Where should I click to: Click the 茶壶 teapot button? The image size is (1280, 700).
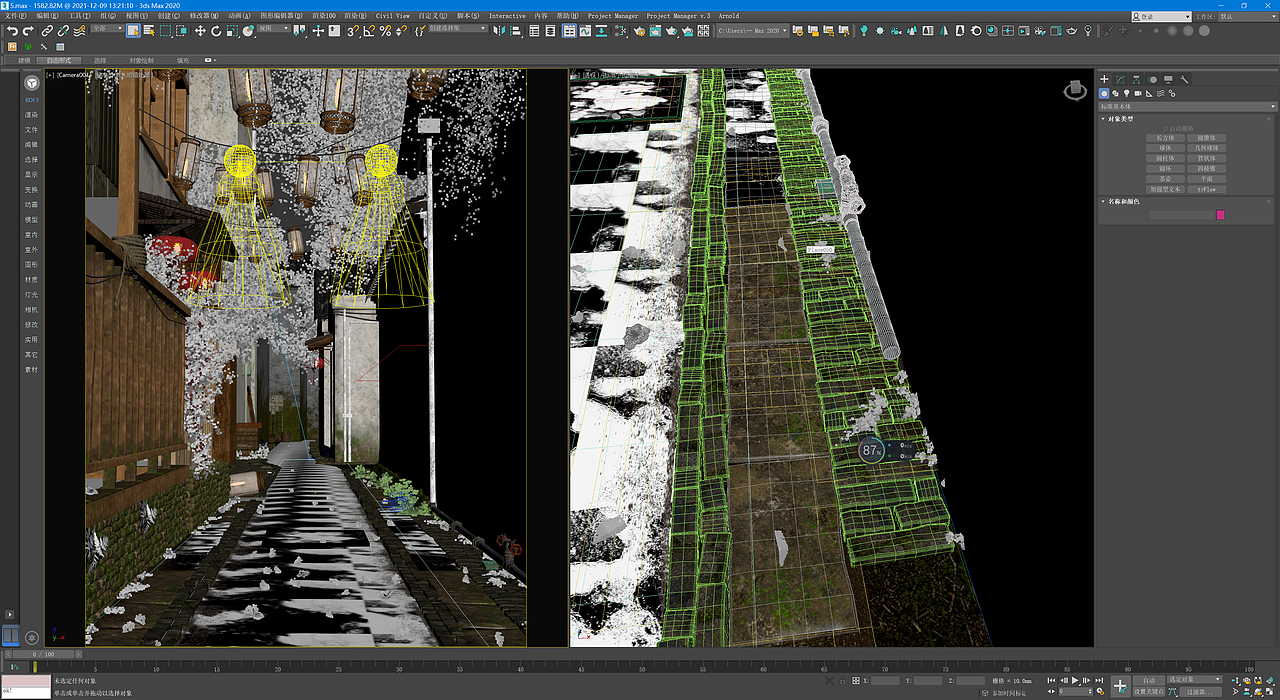(x=1165, y=179)
